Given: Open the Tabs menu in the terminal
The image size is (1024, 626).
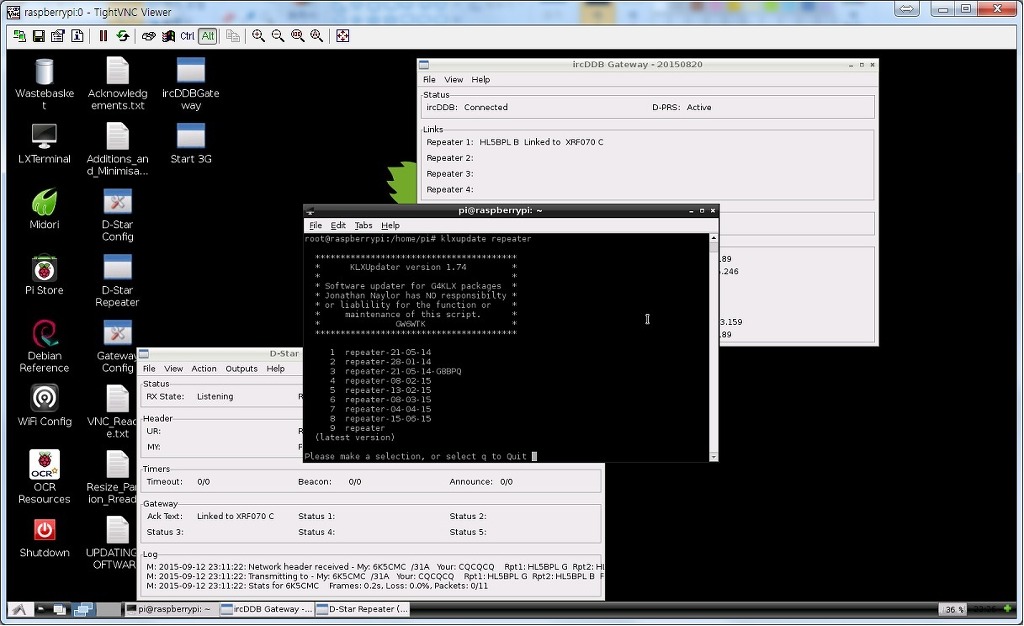Looking at the screenshot, I should 363,226.
